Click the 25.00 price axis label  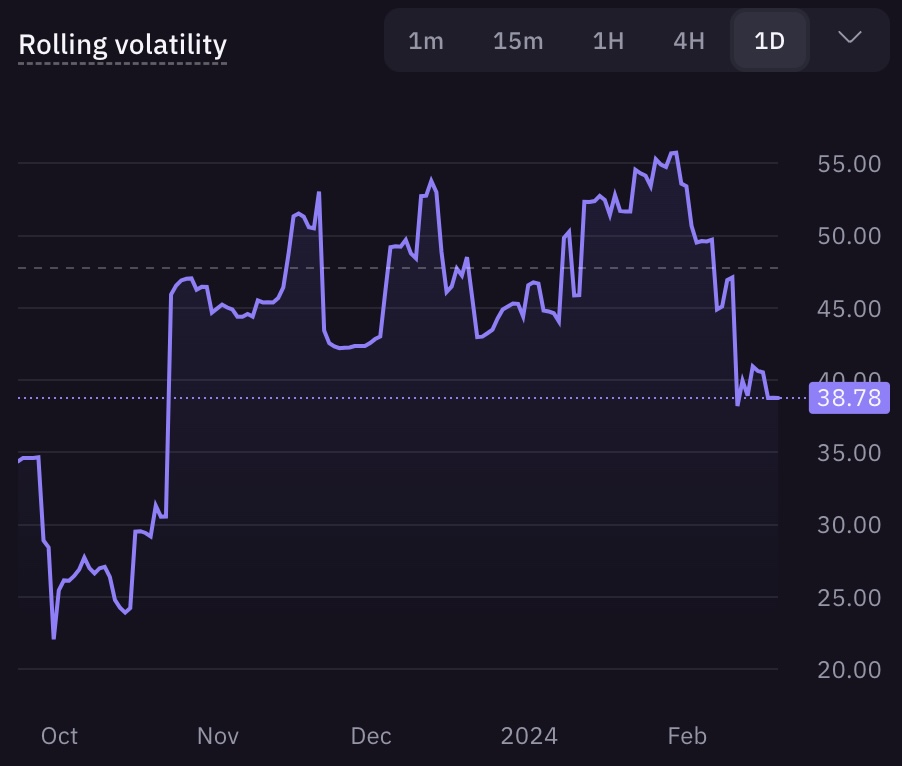849,598
